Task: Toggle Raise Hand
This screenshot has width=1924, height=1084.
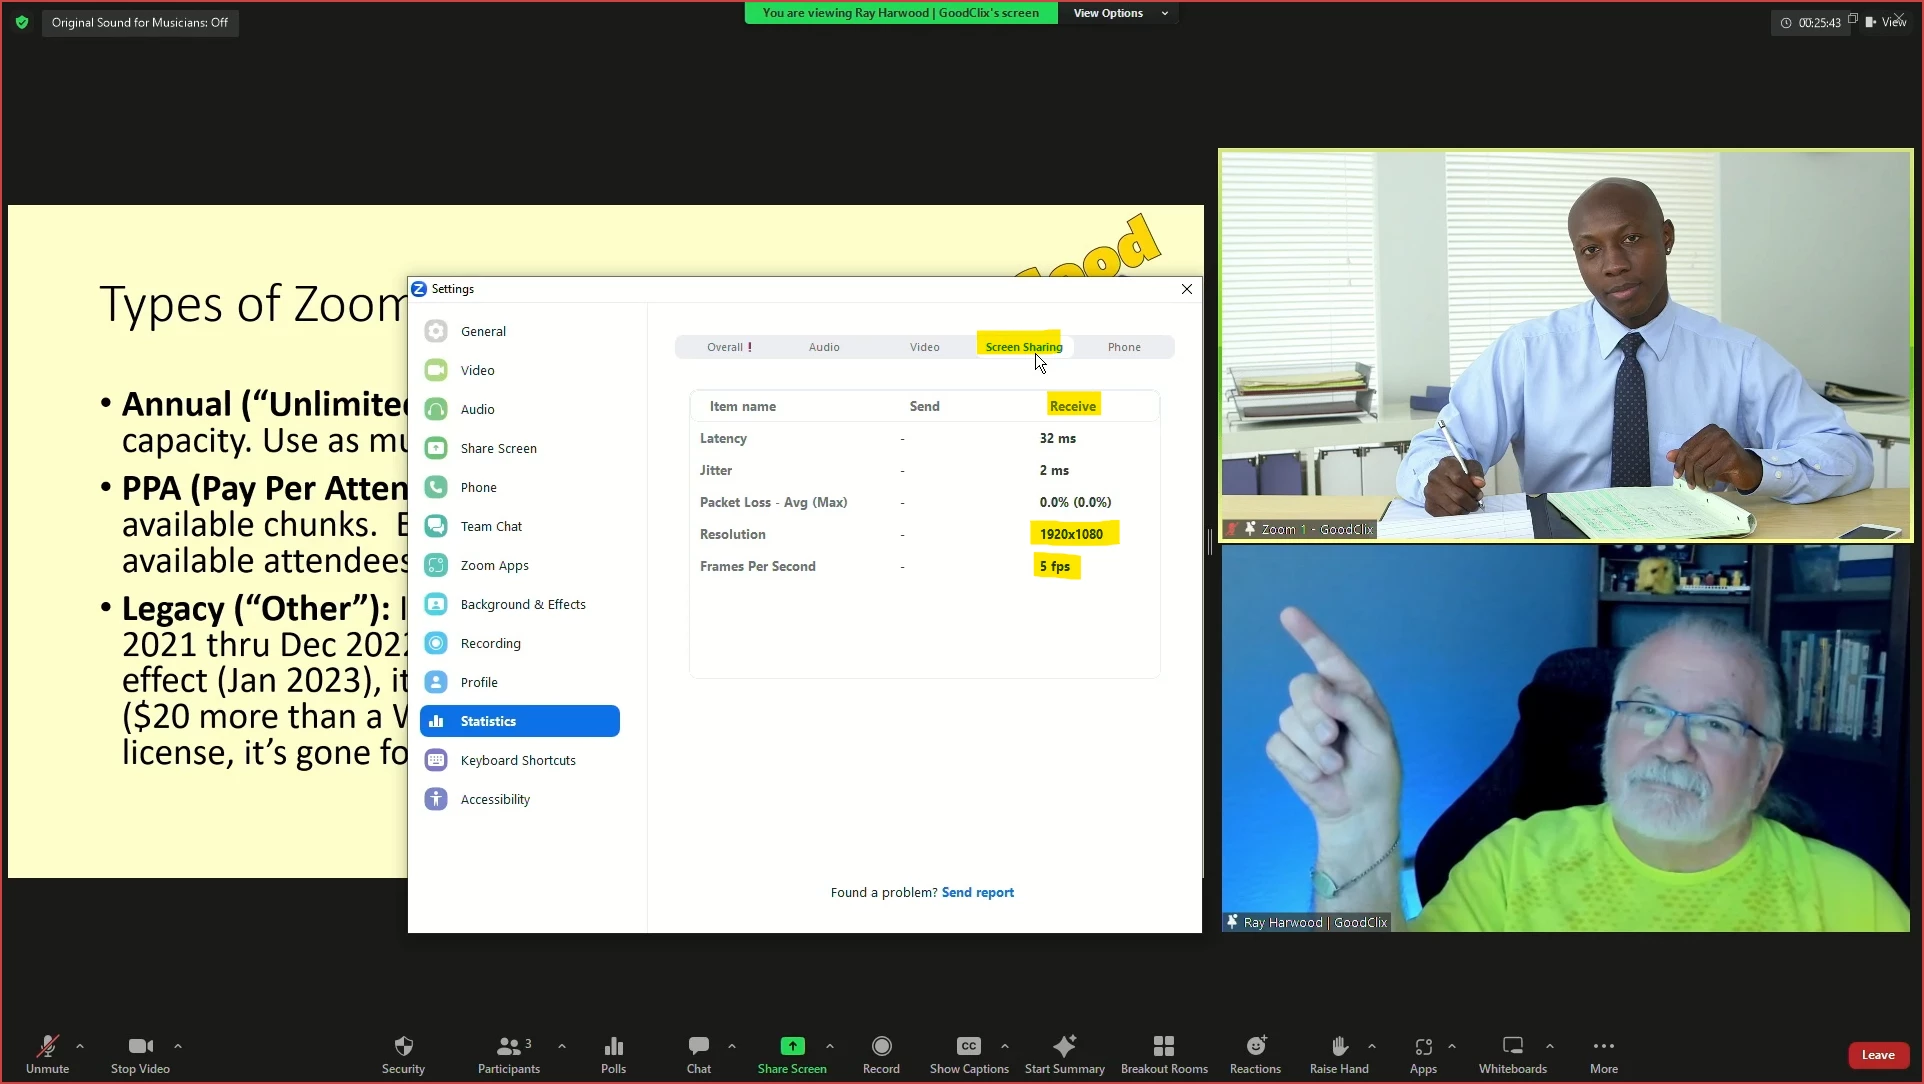Action: (x=1339, y=1046)
